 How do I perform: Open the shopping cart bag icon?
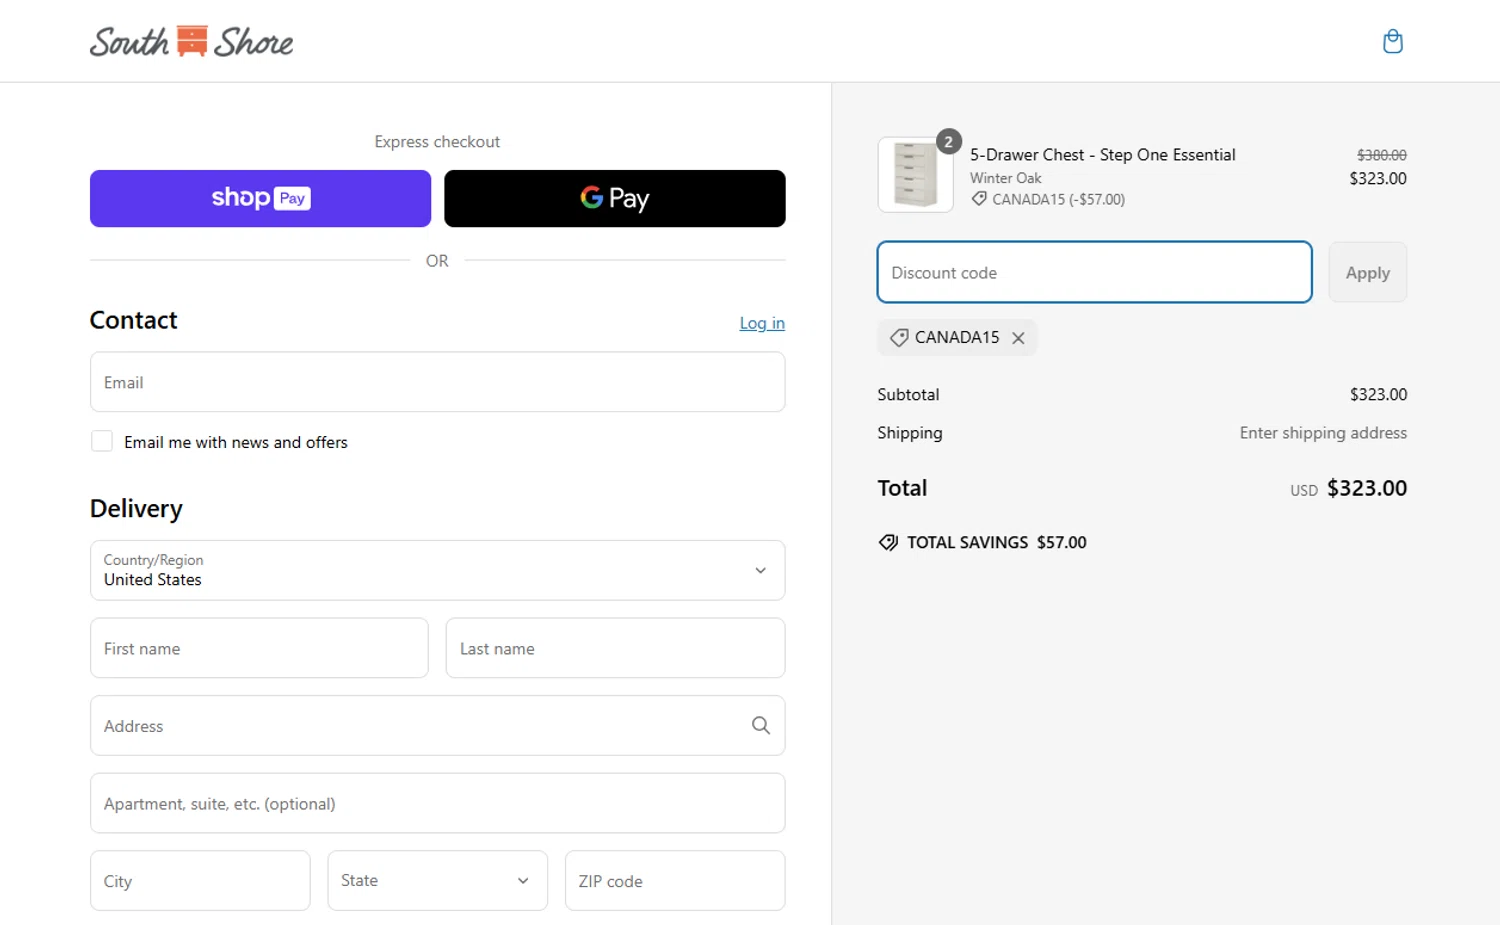click(x=1392, y=42)
